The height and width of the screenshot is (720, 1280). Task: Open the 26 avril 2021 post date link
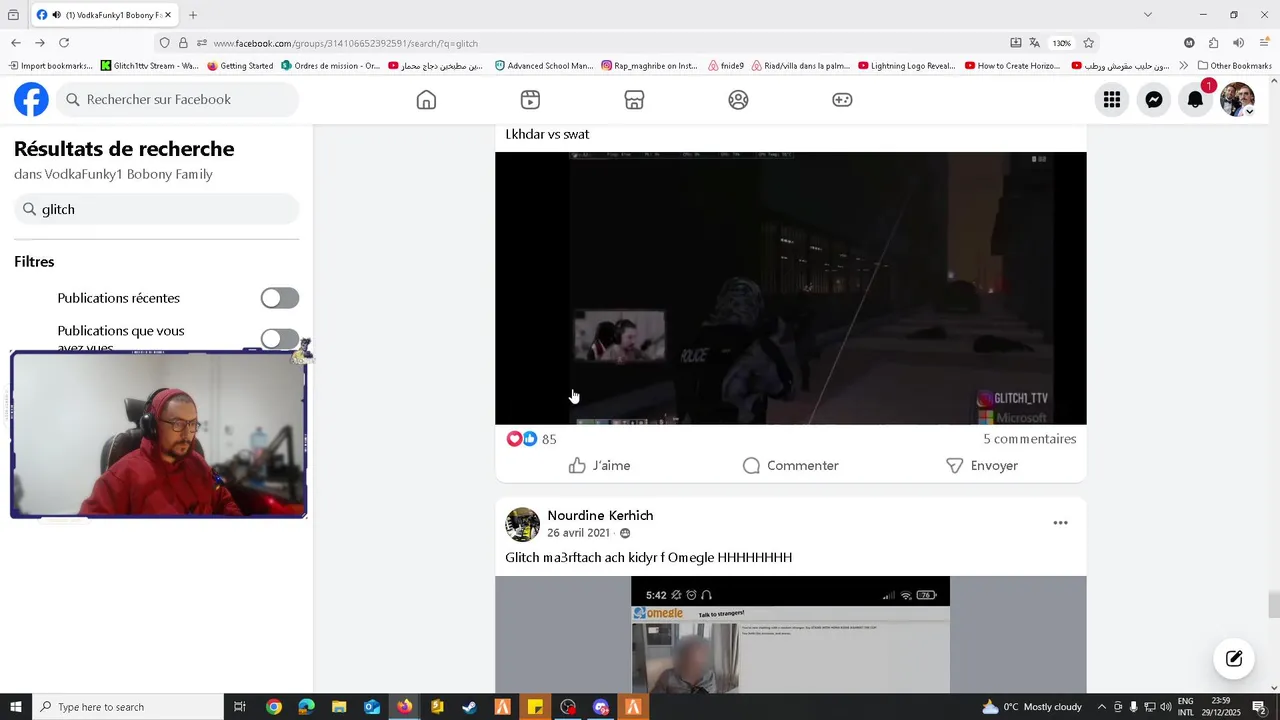click(578, 533)
